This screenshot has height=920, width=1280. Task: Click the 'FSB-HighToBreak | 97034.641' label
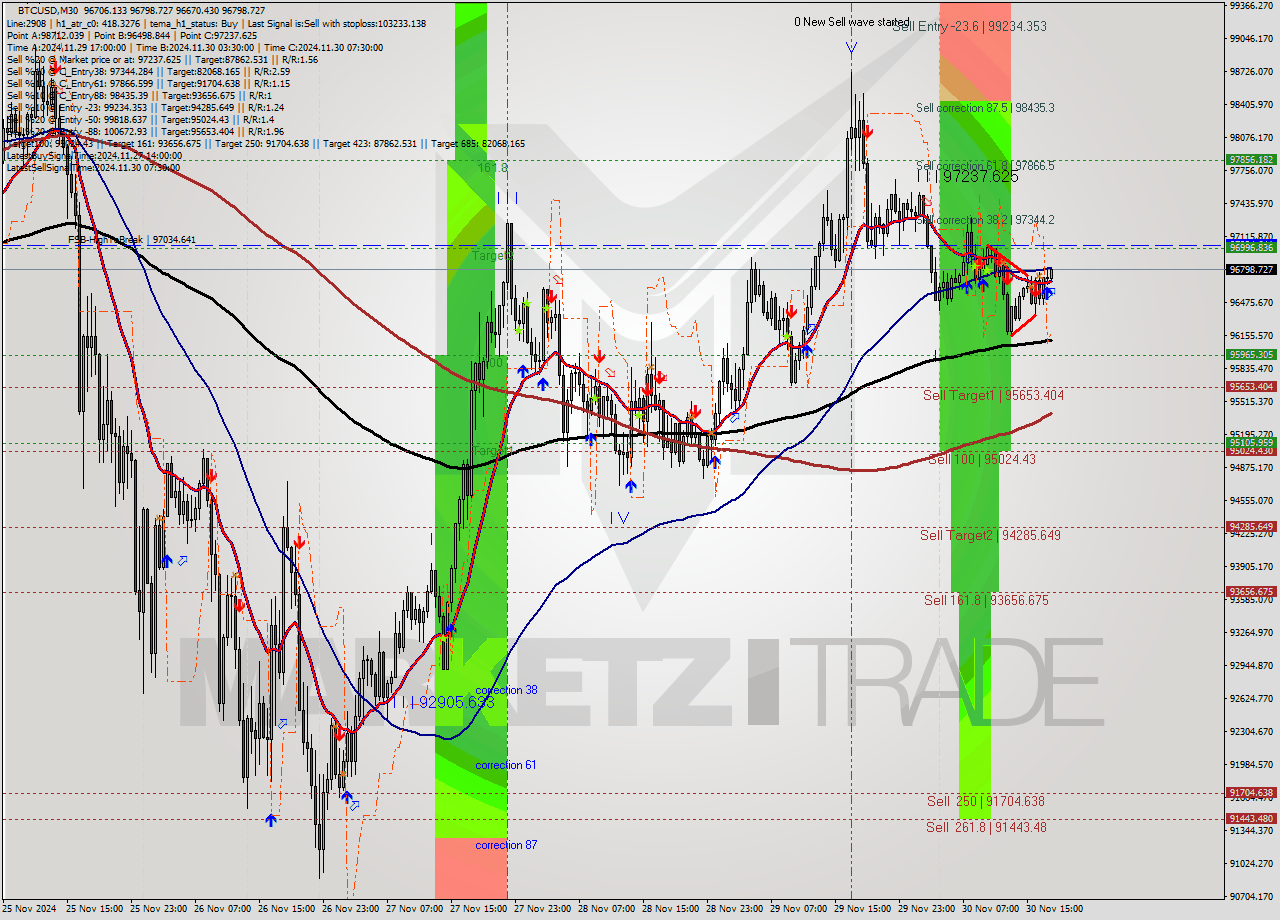click(132, 240)
